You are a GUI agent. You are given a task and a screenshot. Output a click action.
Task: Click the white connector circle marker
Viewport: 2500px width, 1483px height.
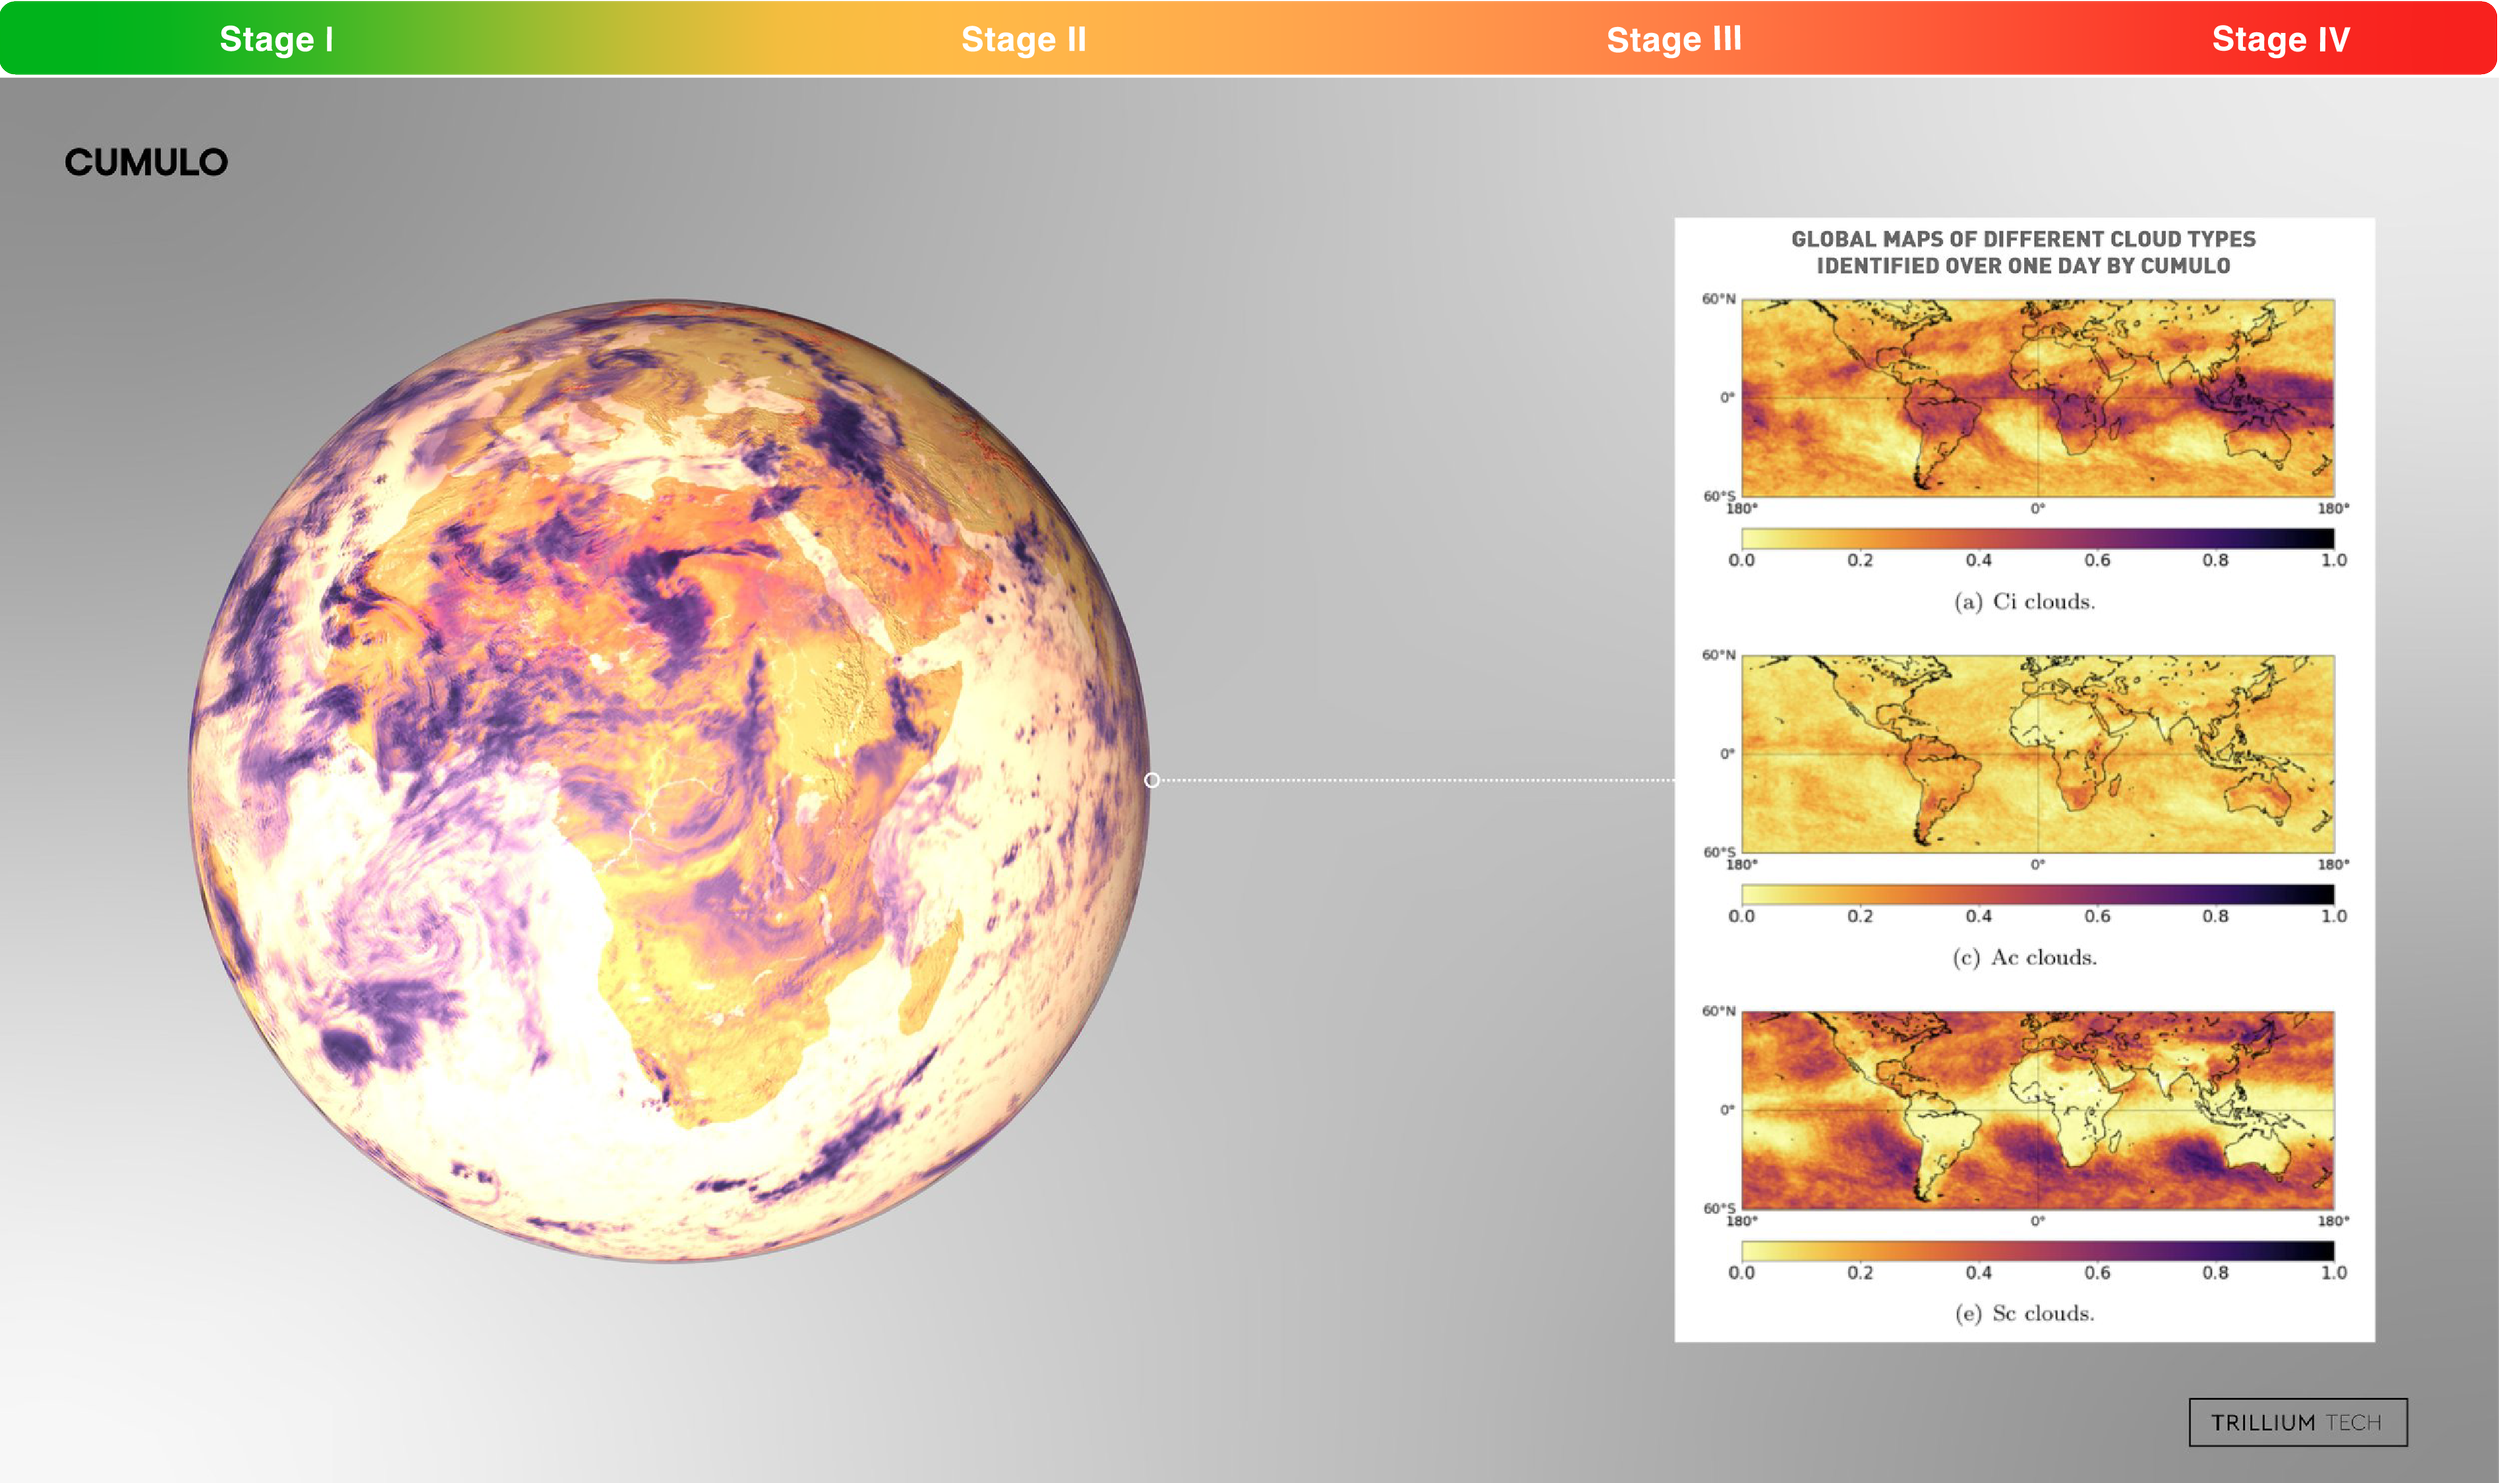[x=1151, y=779]
